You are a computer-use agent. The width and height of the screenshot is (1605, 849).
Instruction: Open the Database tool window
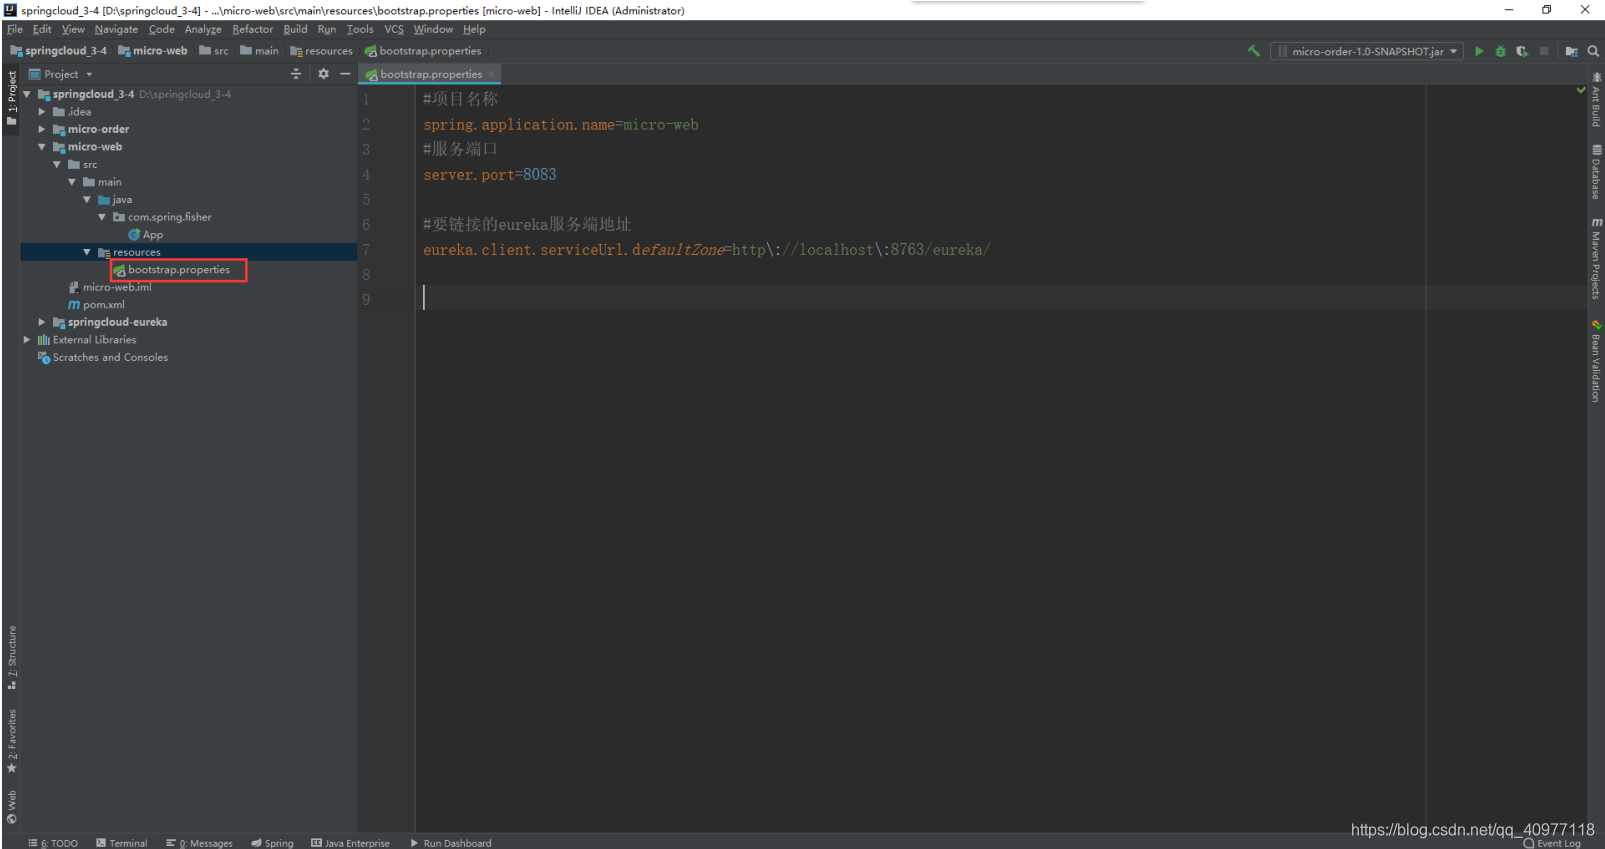click(1596, 172)
